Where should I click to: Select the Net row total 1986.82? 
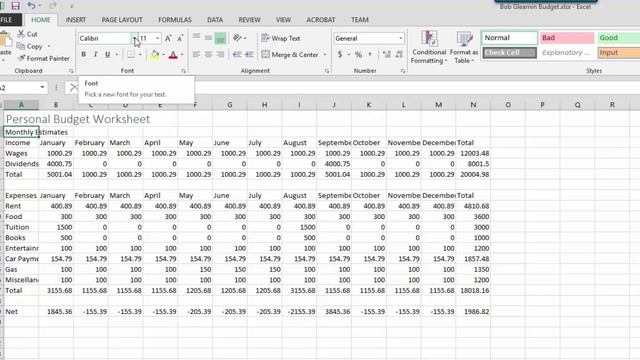pyautogui.click(x=473, y=311)
